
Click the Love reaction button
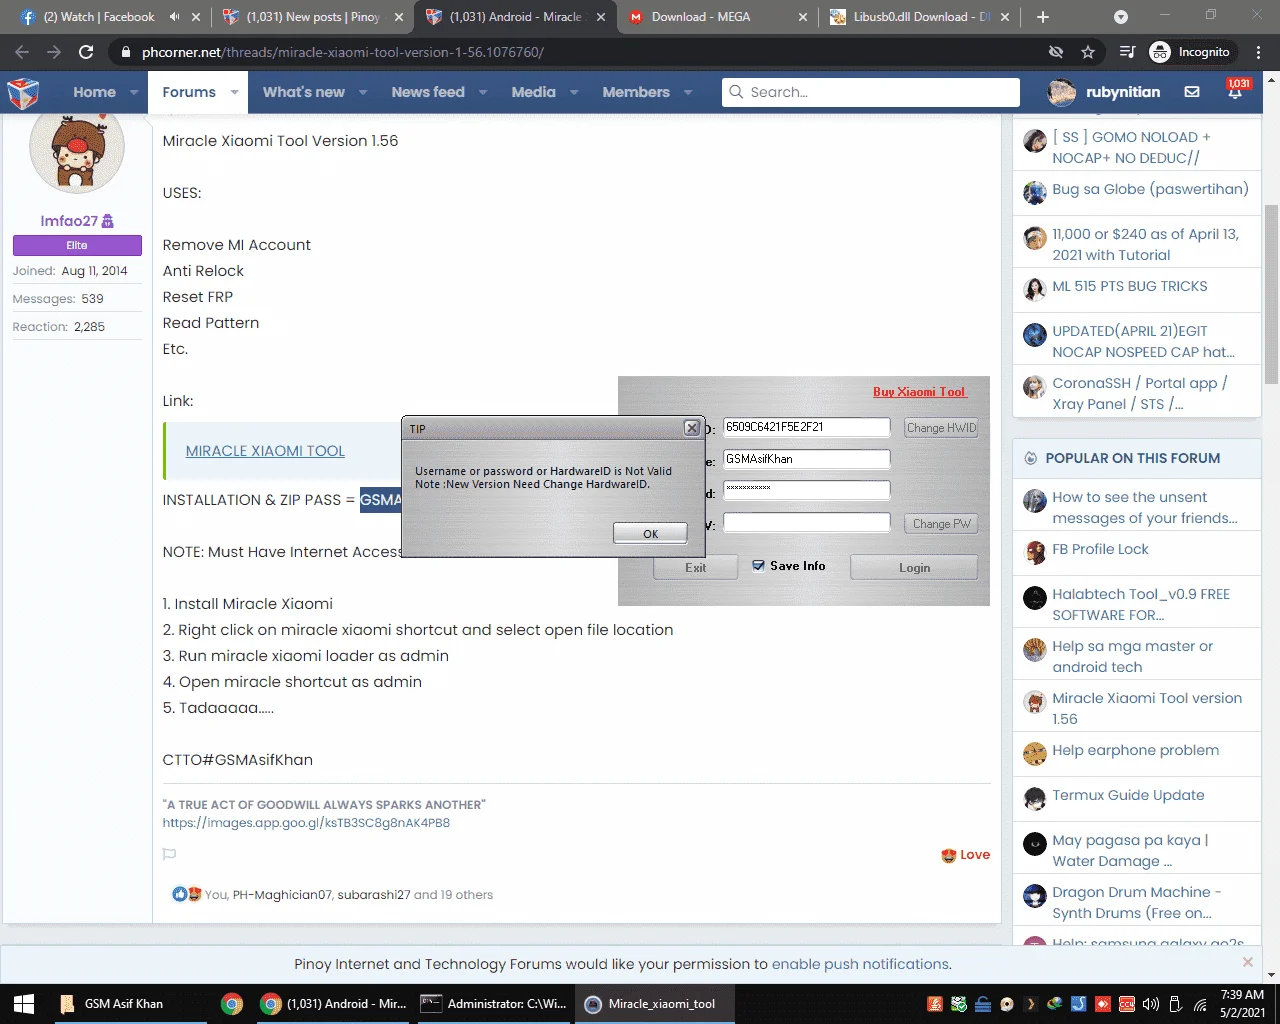(966, 855)
